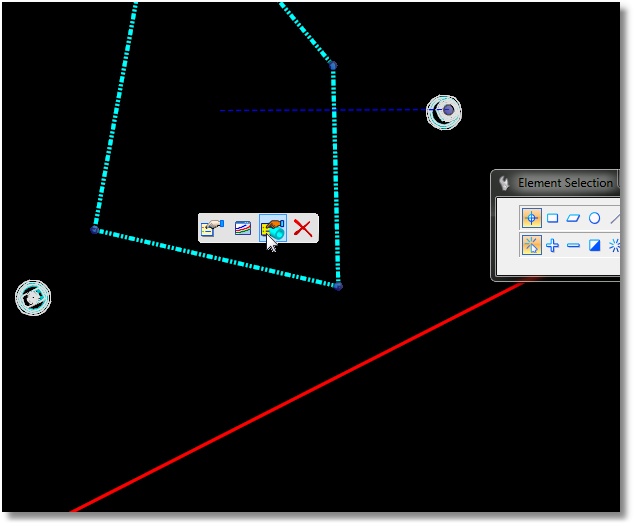Click the highlighted utility properties icon with pipe
This screenshot has width=634, height=526.
tap(273, 228)
